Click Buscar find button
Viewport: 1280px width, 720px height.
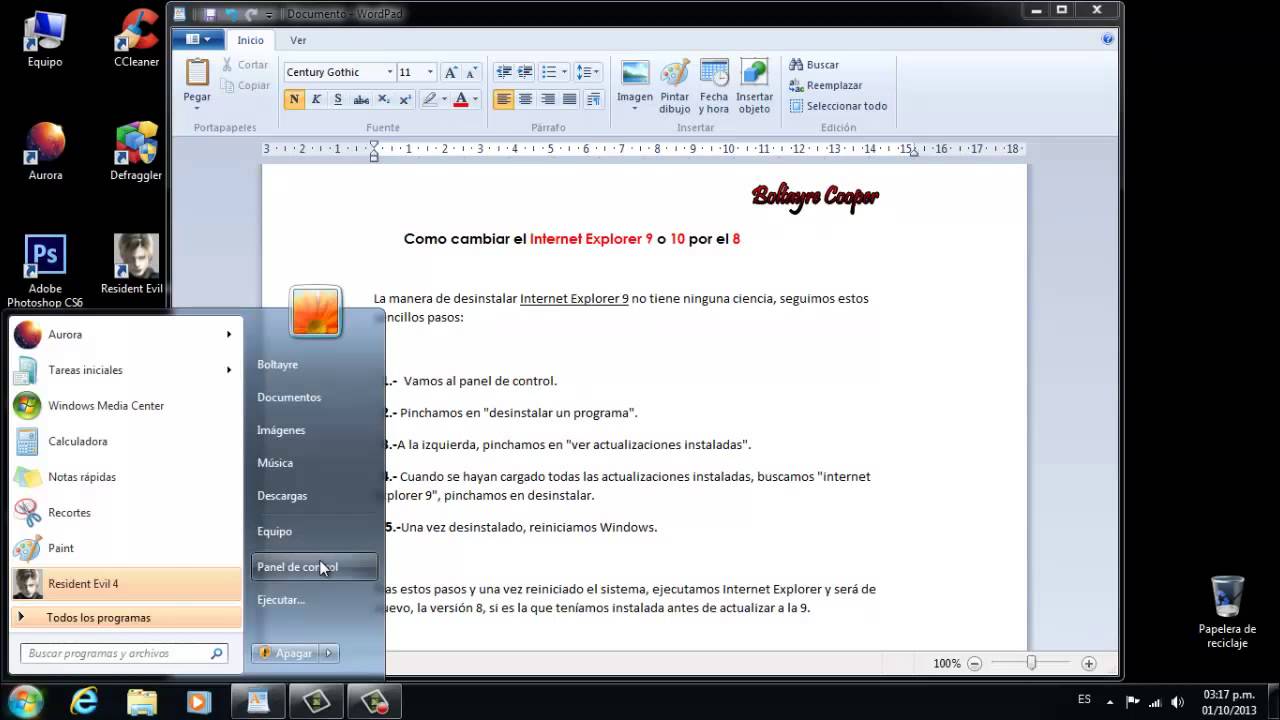[x=814, y=65]
